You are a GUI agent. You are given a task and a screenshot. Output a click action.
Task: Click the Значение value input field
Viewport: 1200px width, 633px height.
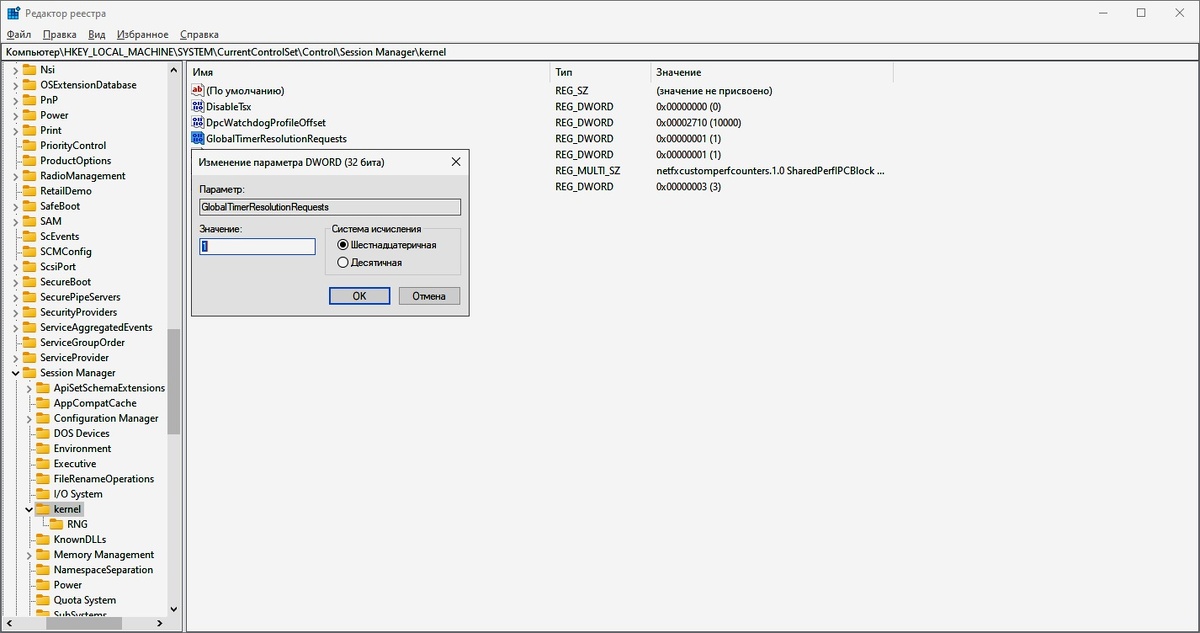point(257,246)
